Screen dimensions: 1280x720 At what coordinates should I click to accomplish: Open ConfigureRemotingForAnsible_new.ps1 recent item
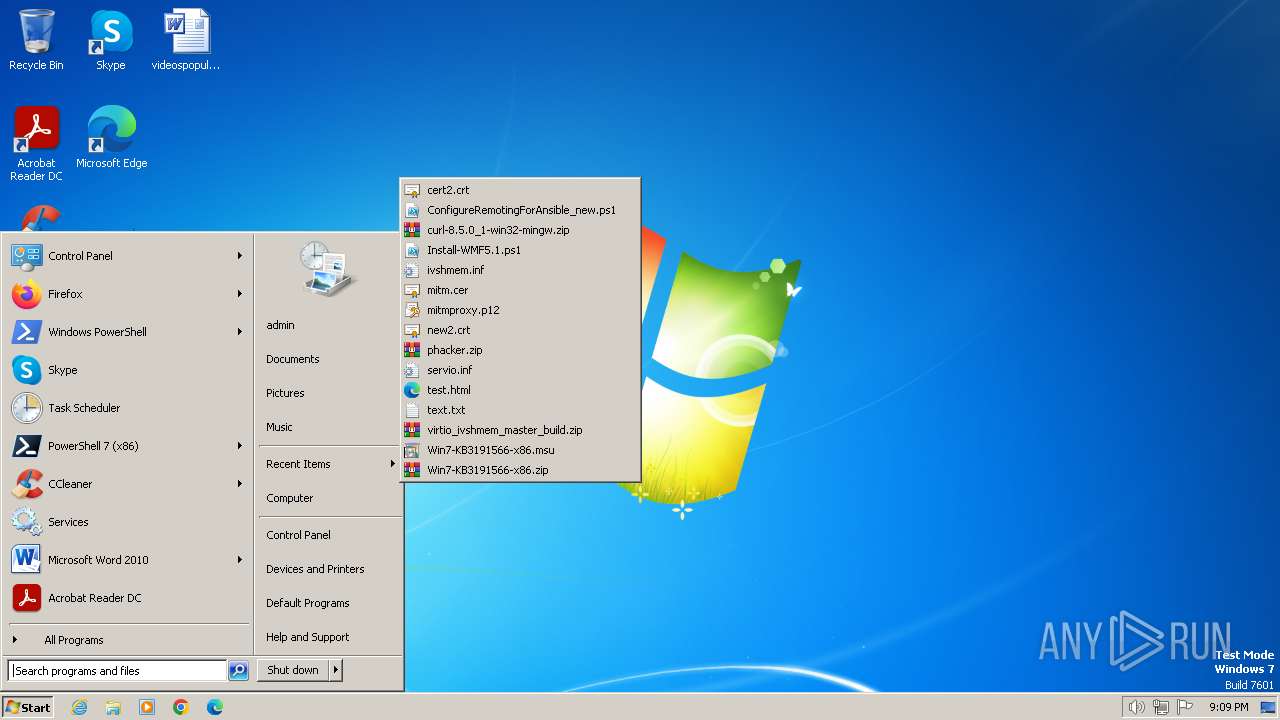pos(519,210)
